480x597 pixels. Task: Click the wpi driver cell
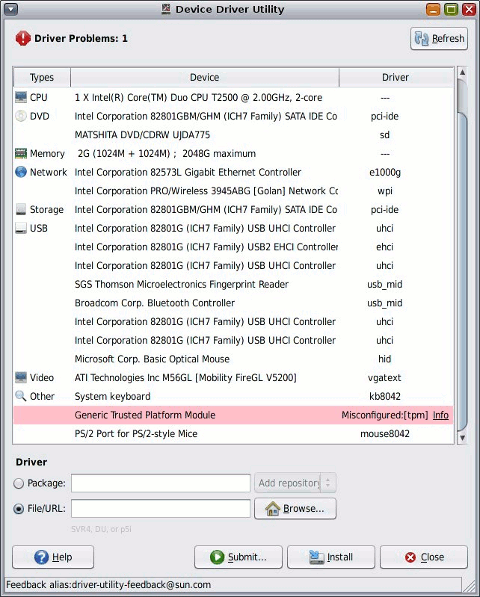pos(385,191)
